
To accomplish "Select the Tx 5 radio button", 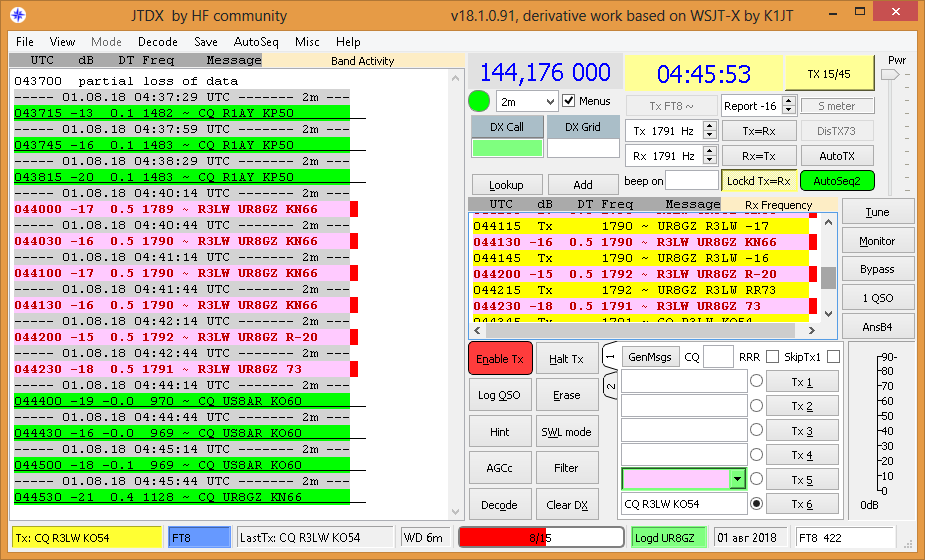I will point(756,479).
